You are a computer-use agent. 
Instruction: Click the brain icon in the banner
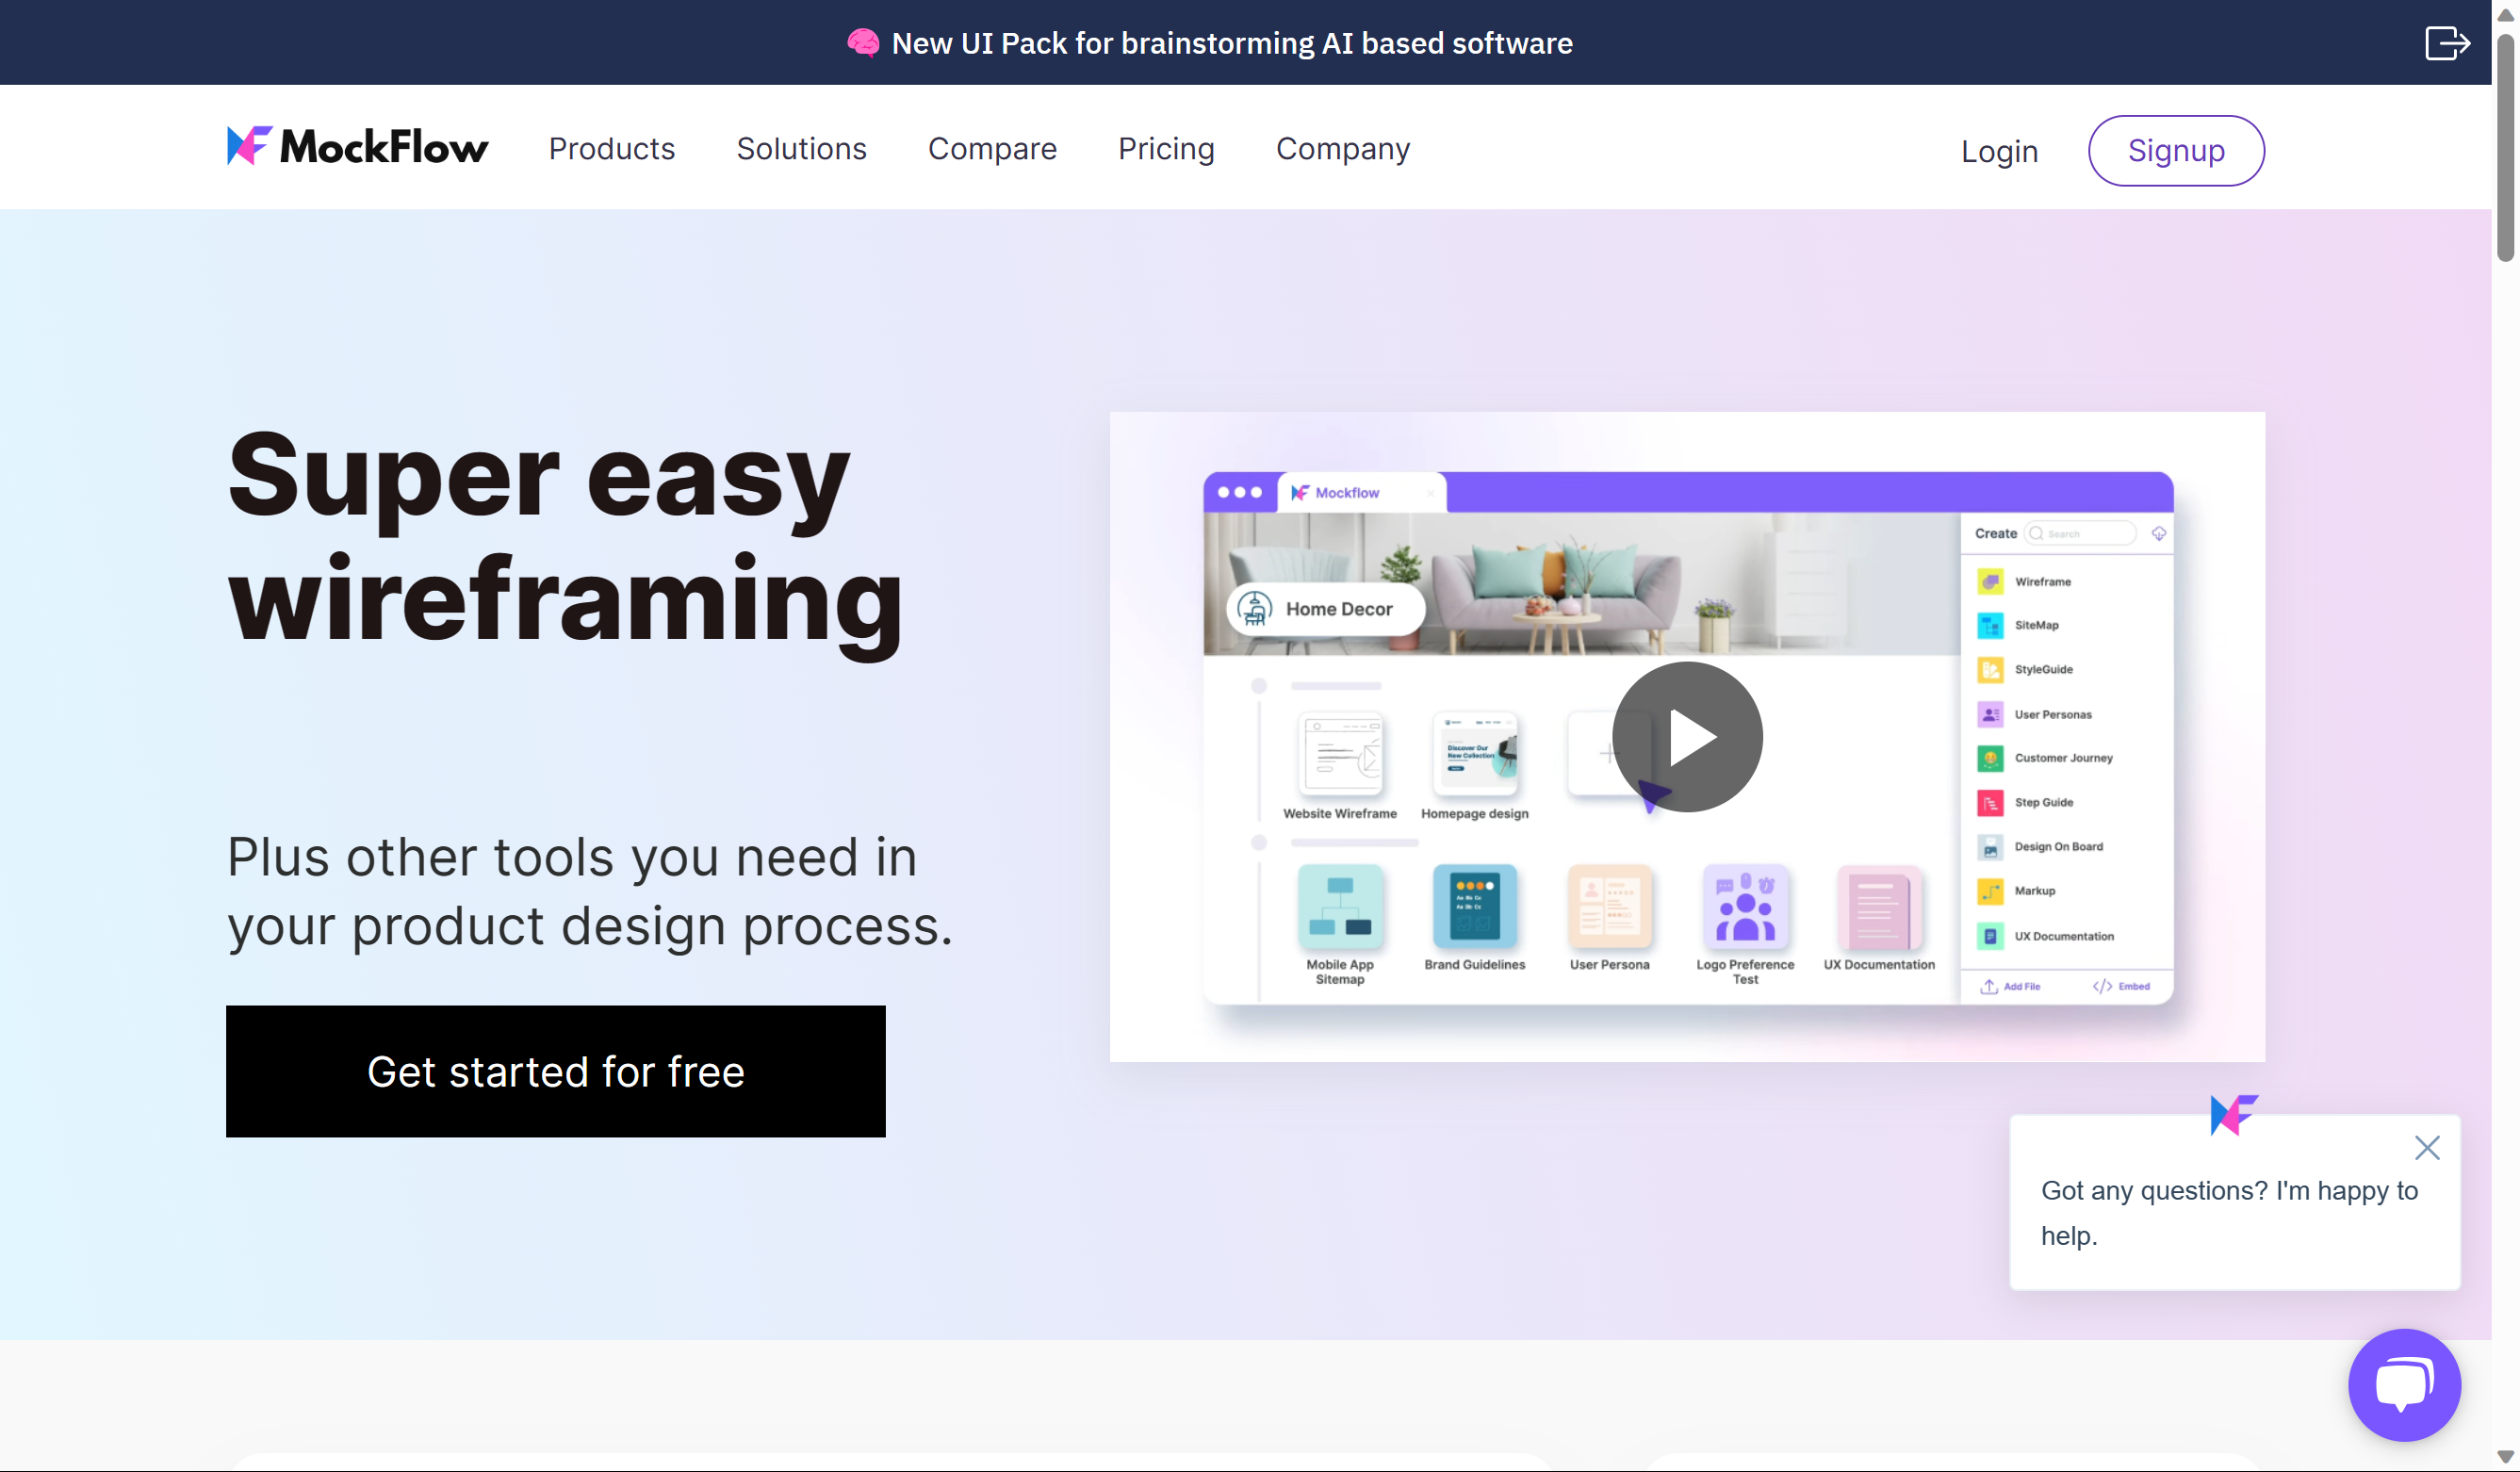tap(863, 42)
